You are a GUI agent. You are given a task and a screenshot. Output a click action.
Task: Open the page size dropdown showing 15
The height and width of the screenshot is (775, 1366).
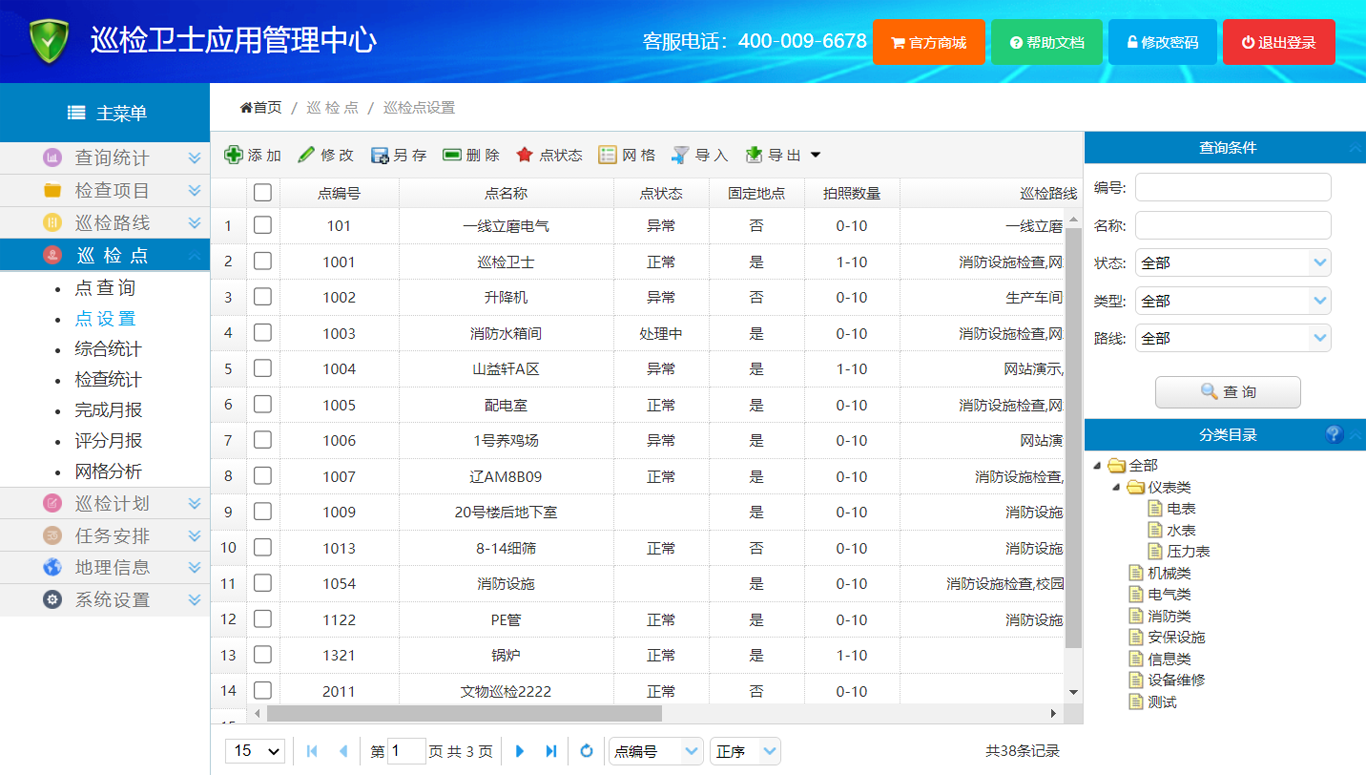click(256, 751)
